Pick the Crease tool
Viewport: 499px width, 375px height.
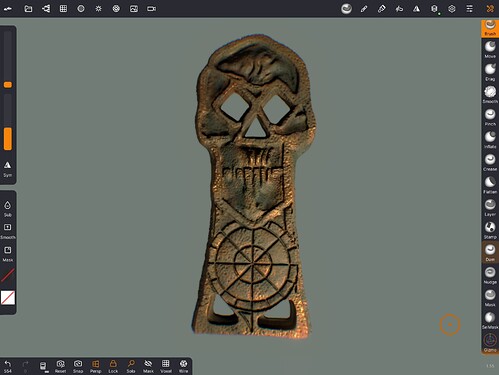click(490, 162)
